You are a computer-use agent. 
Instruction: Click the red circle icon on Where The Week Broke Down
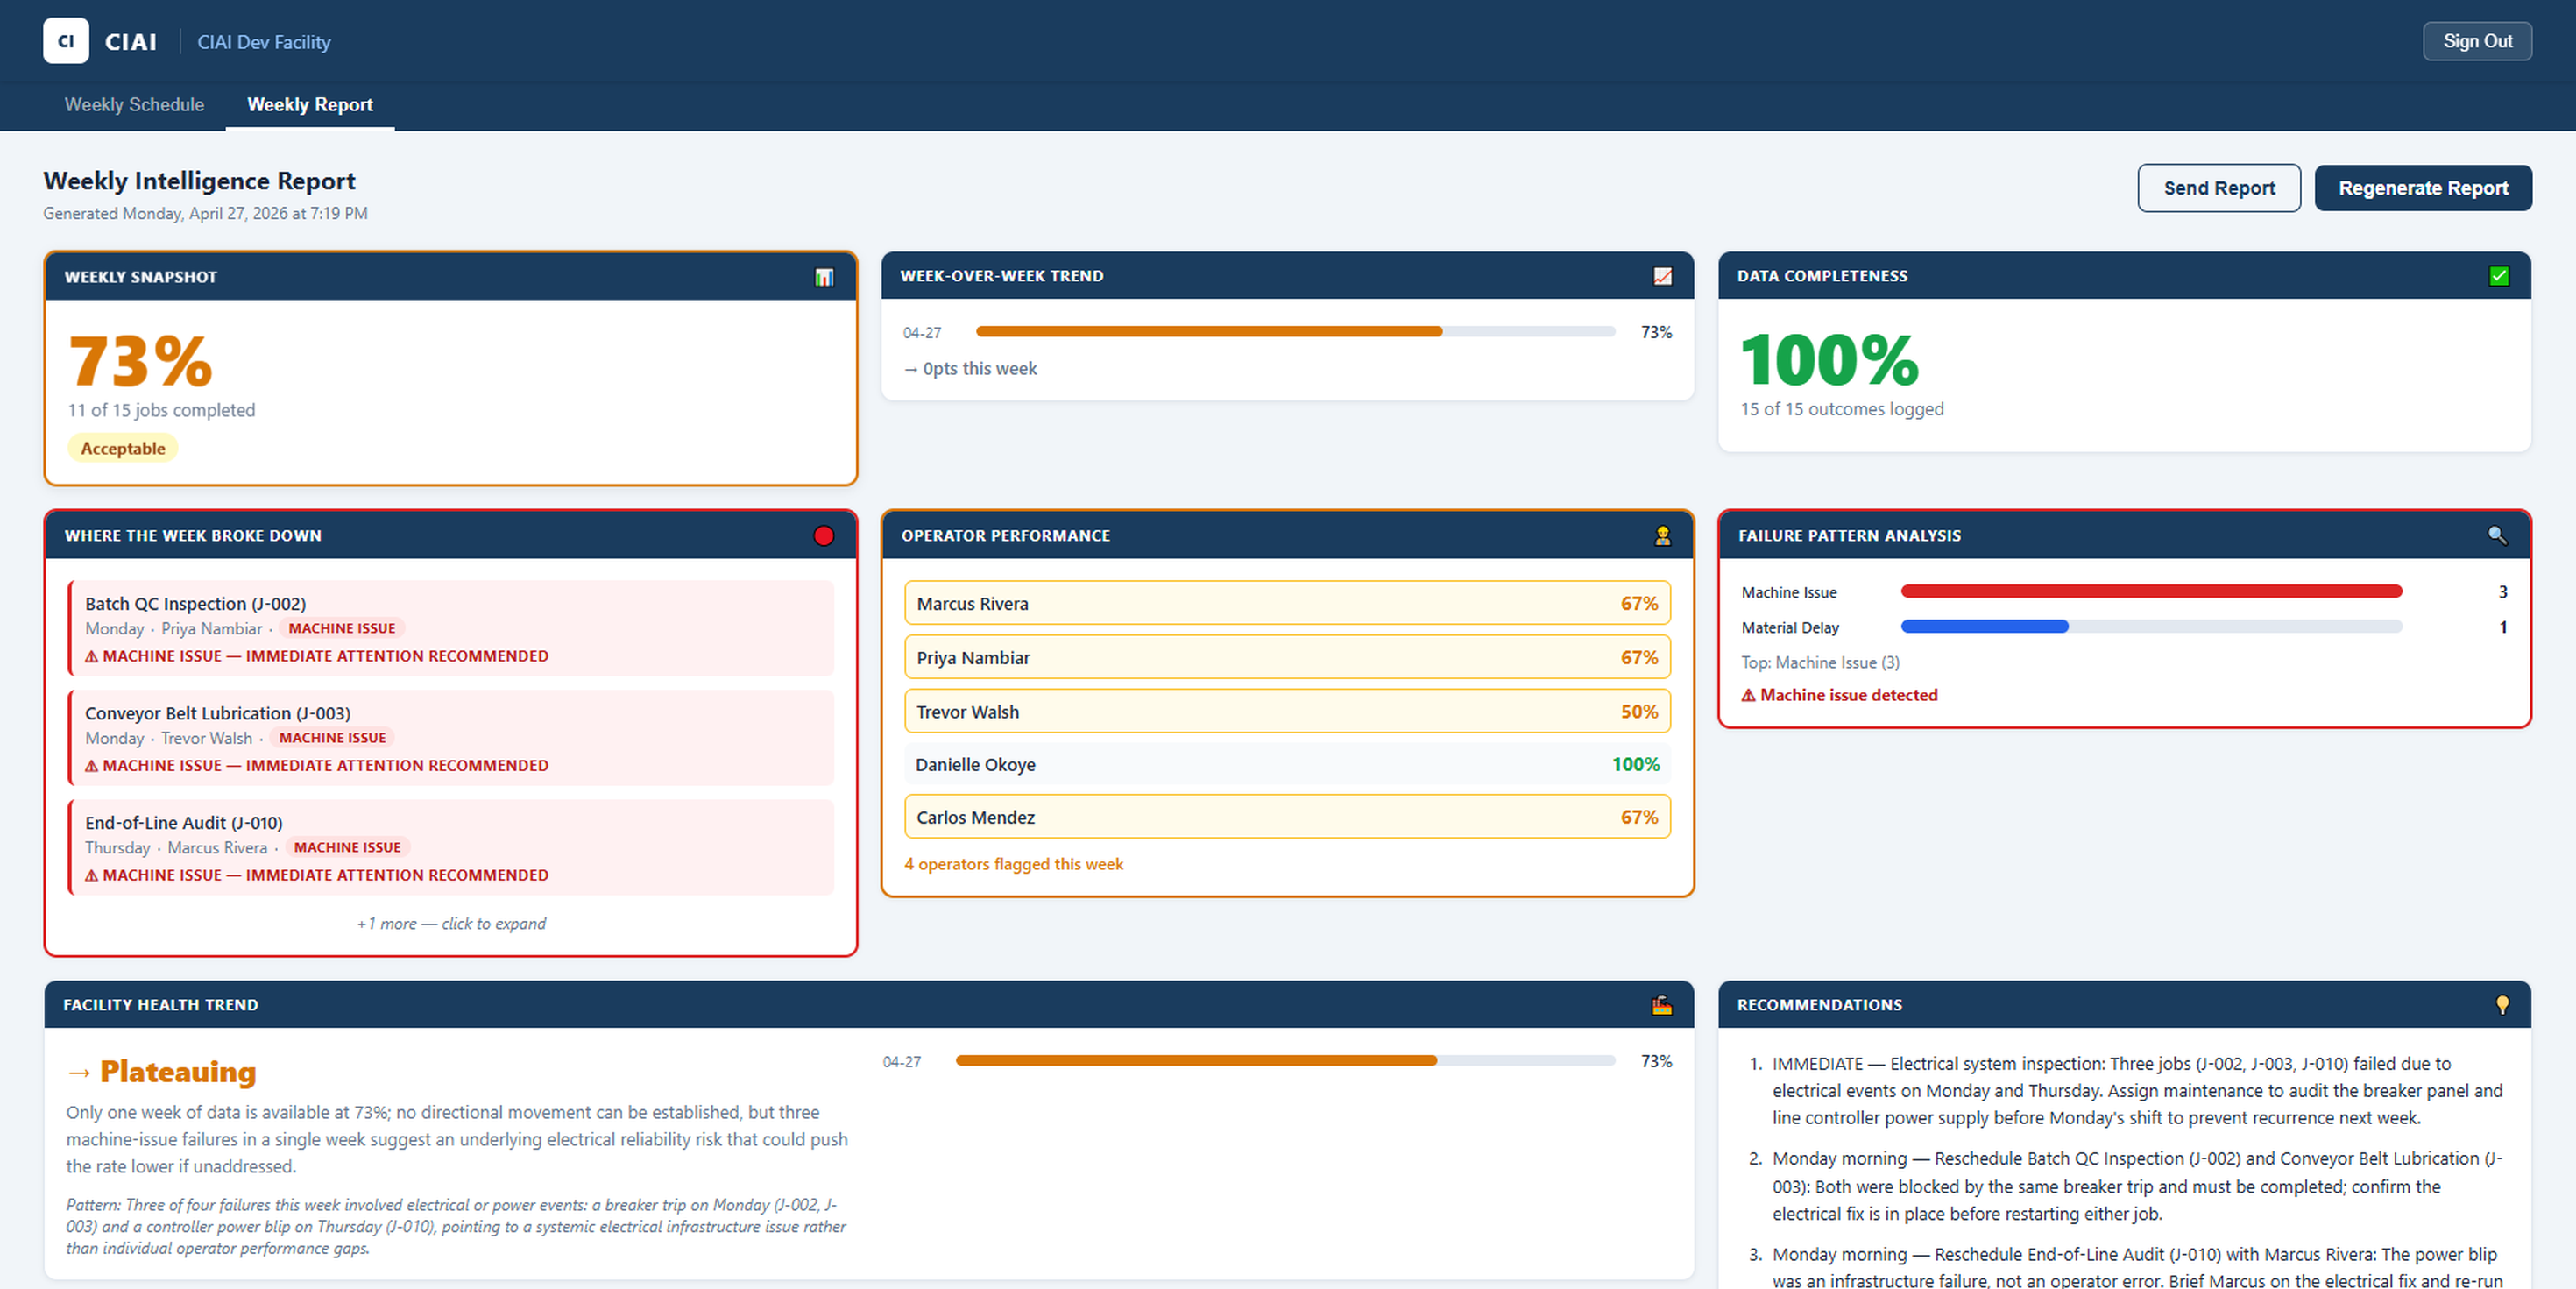[824, 536]
